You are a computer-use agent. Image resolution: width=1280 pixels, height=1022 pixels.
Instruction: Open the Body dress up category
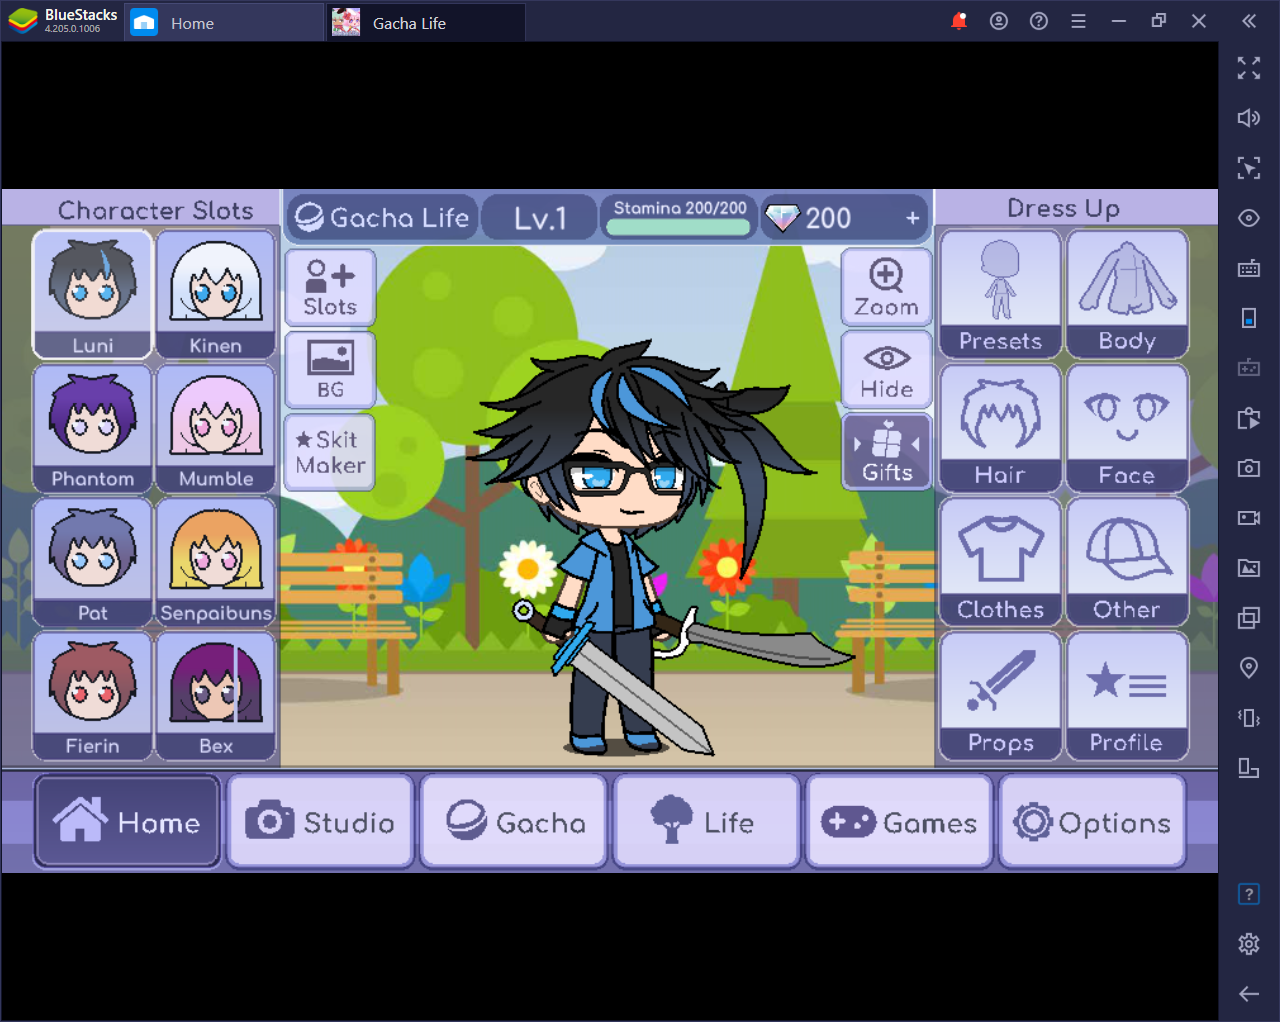point(1127,294)
